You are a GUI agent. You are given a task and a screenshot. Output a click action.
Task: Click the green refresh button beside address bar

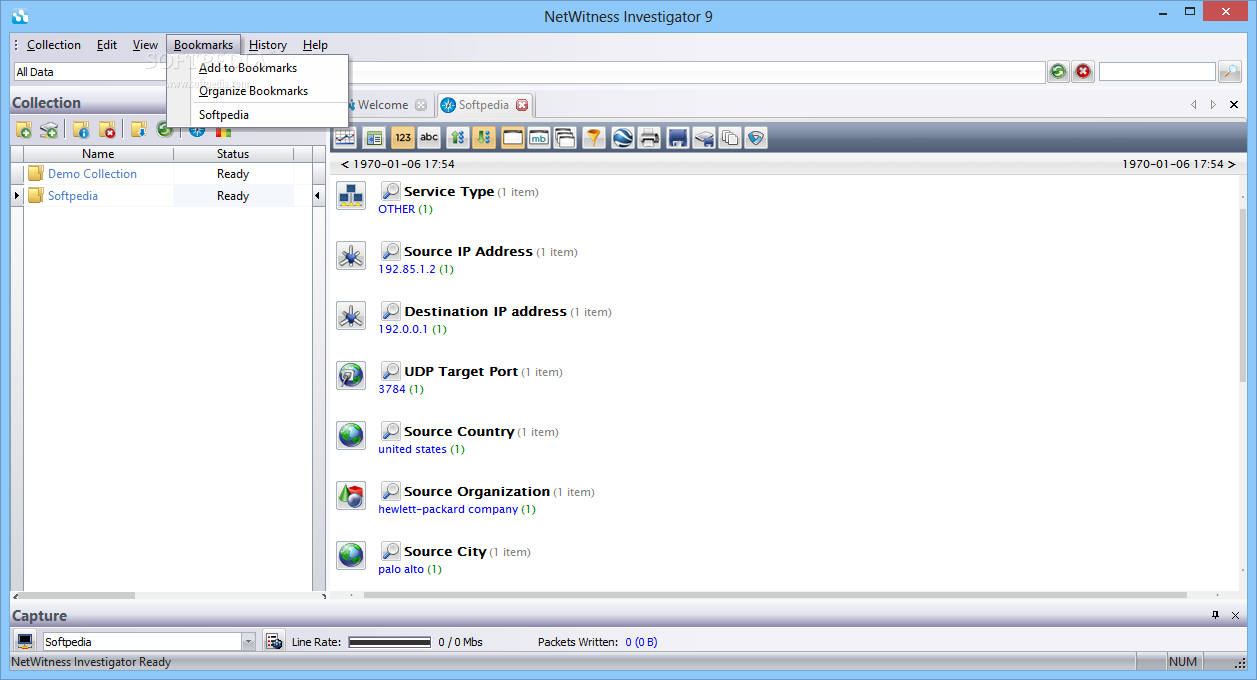(1058, 72)
